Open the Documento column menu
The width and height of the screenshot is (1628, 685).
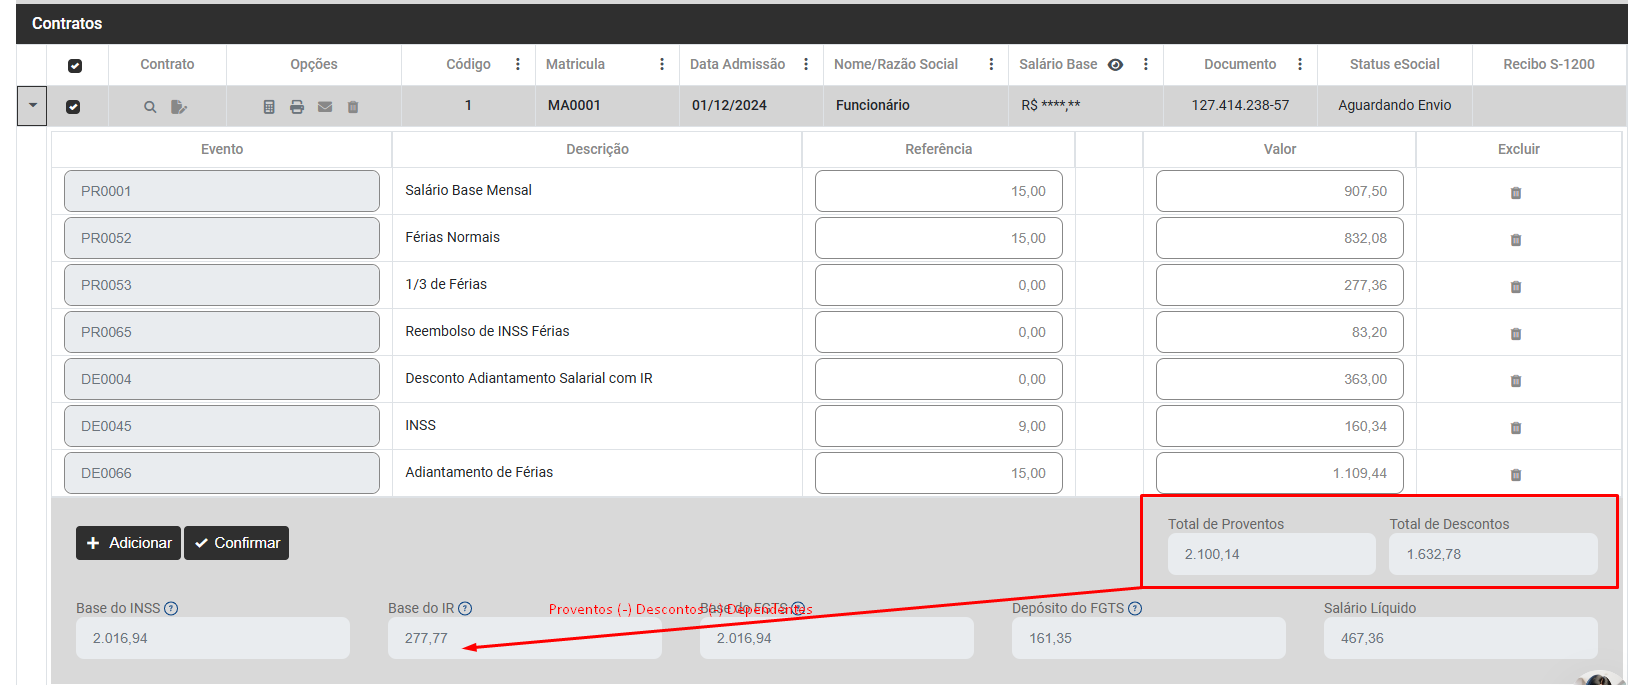click(x=1300, y=64)
